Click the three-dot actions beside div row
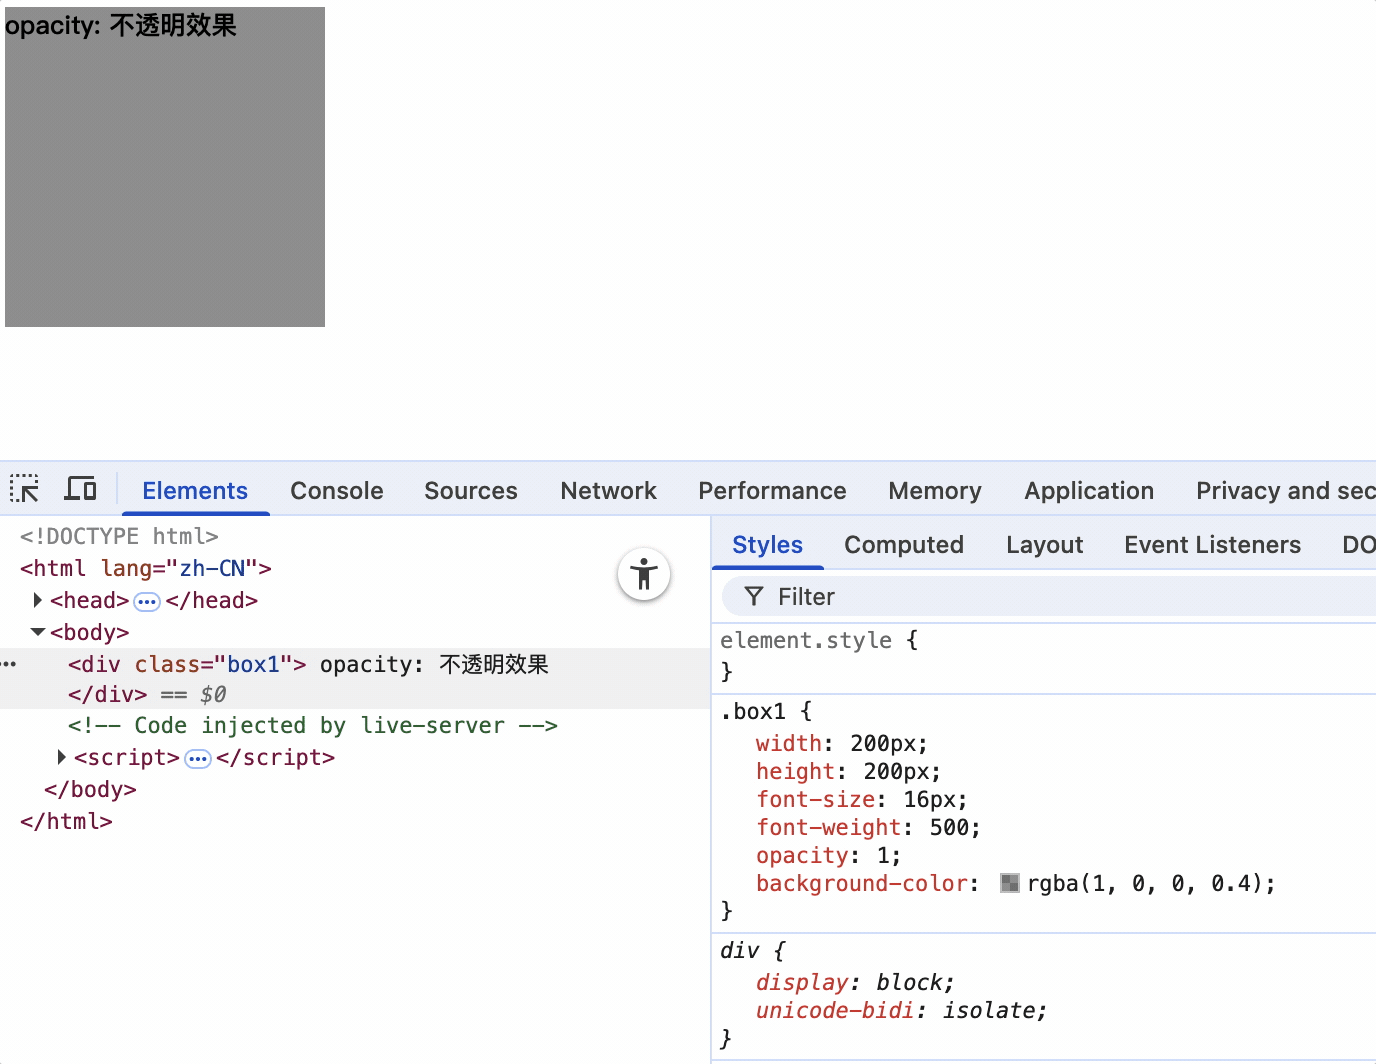The width and height of the screenshot is (1376, 1064). (9, 664)
